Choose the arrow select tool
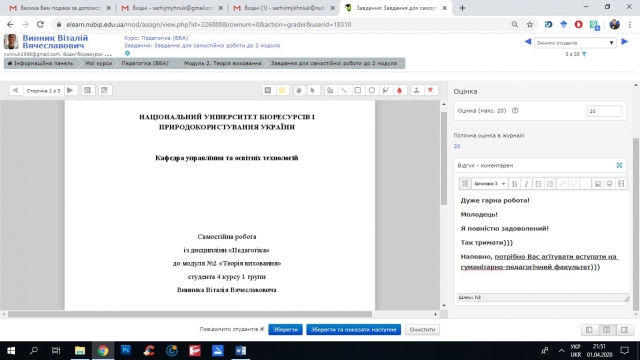Image resolution: width=640 pixels, height=360 pixels. 313,90
